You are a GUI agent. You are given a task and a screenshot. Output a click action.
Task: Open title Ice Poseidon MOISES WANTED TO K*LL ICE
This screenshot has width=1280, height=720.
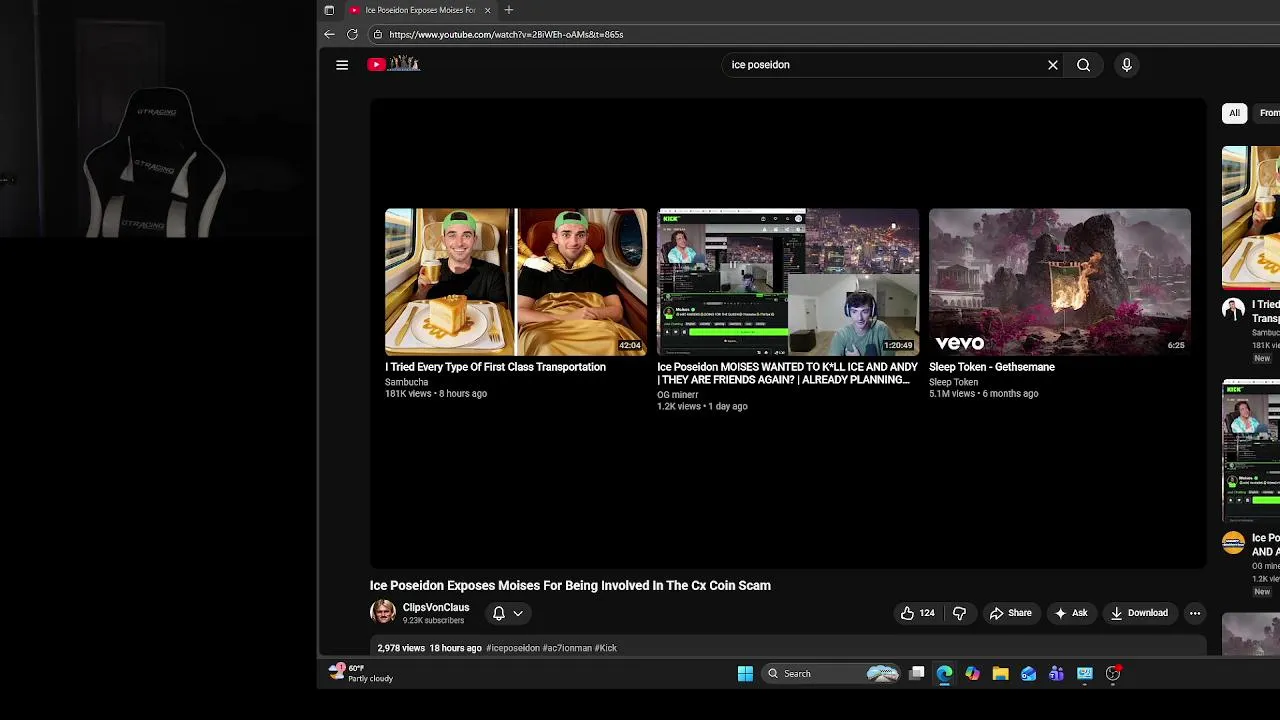point(787,374)
